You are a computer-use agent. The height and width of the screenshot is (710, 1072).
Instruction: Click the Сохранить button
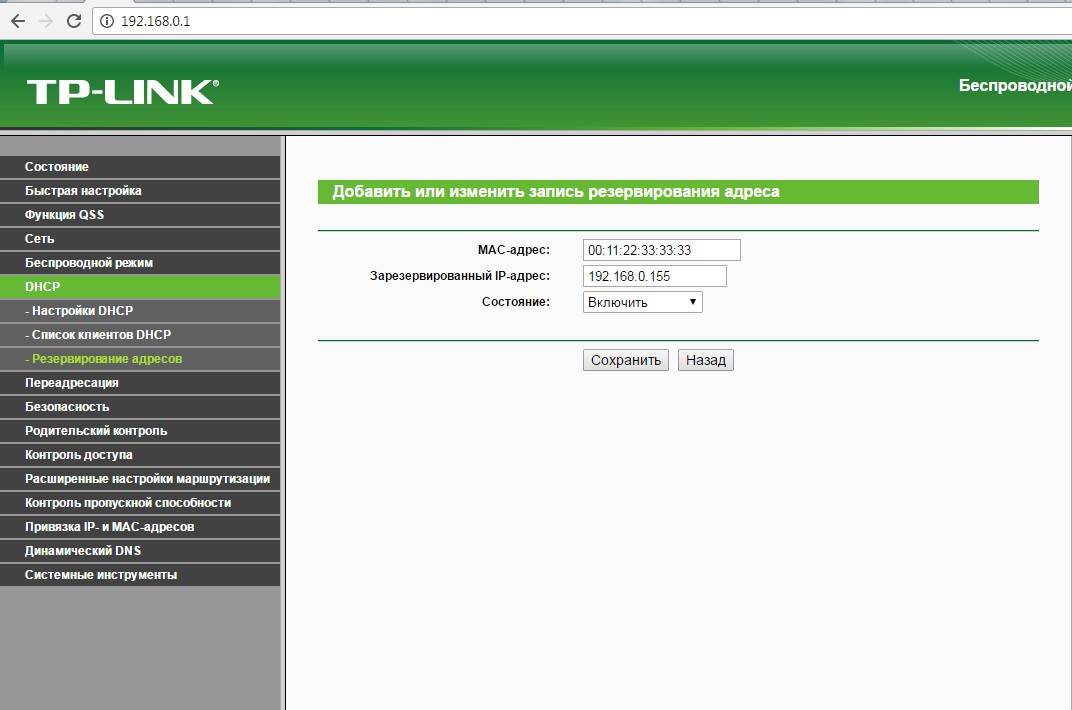[626, 360]
